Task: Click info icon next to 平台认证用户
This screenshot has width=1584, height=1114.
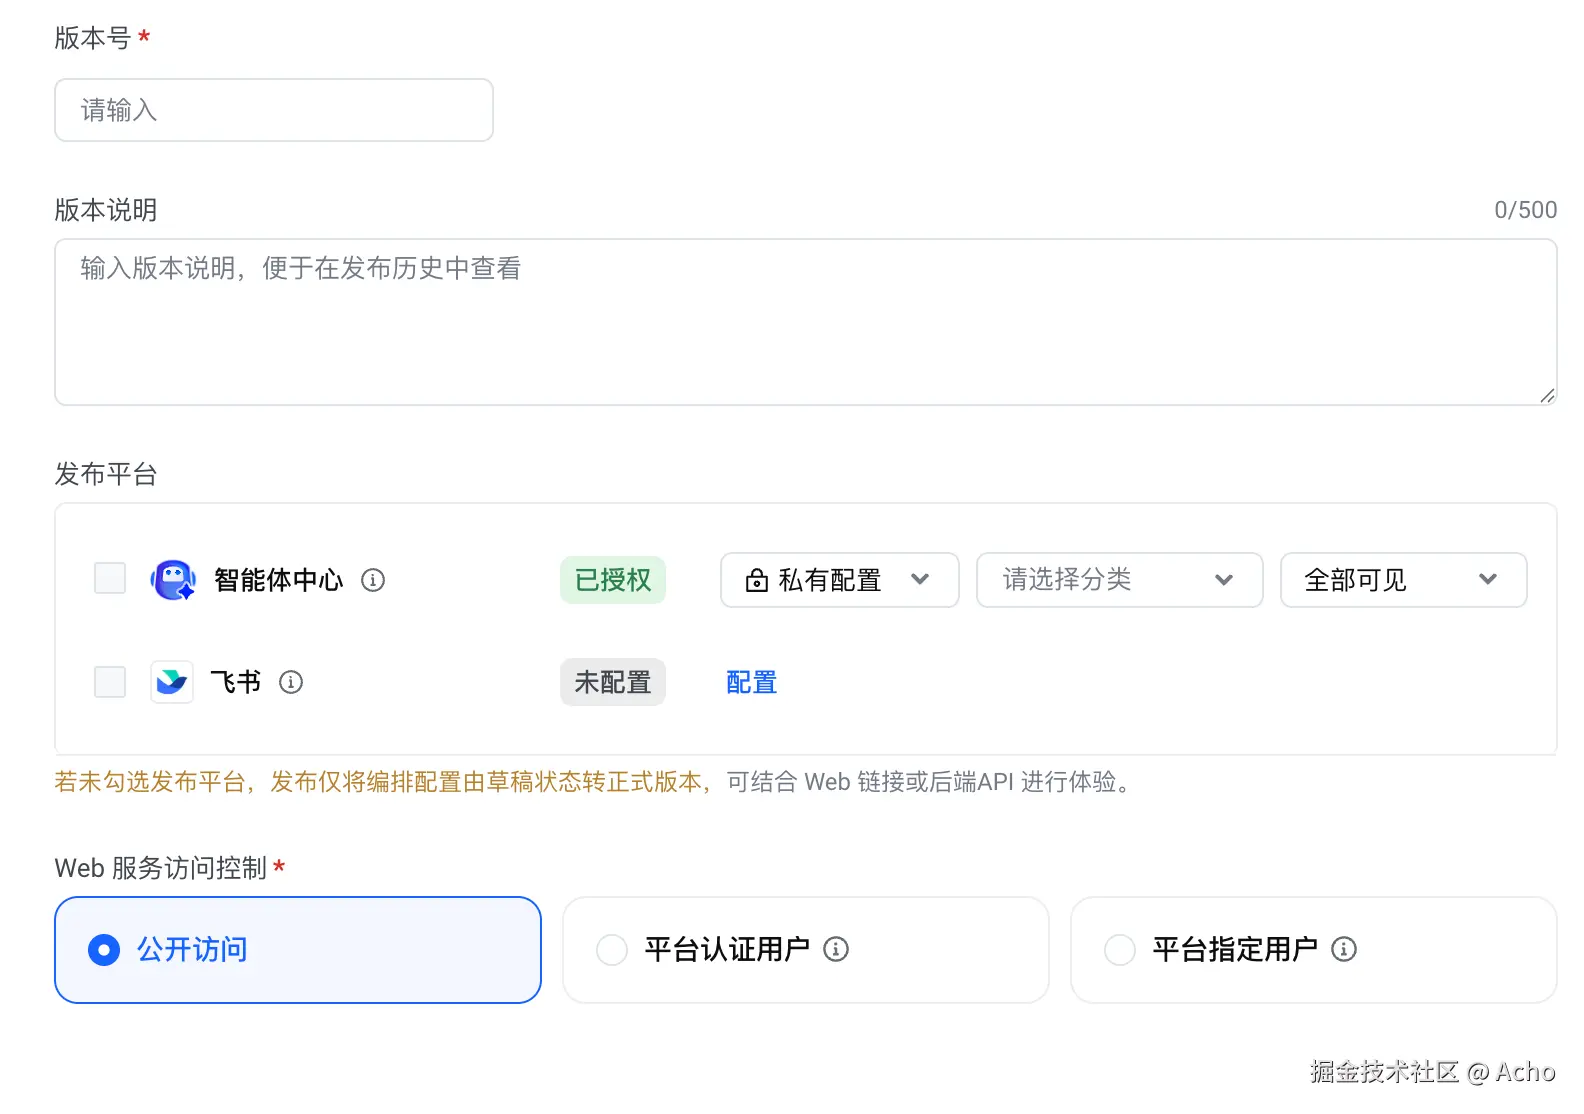Action: [x=836, y=949]
